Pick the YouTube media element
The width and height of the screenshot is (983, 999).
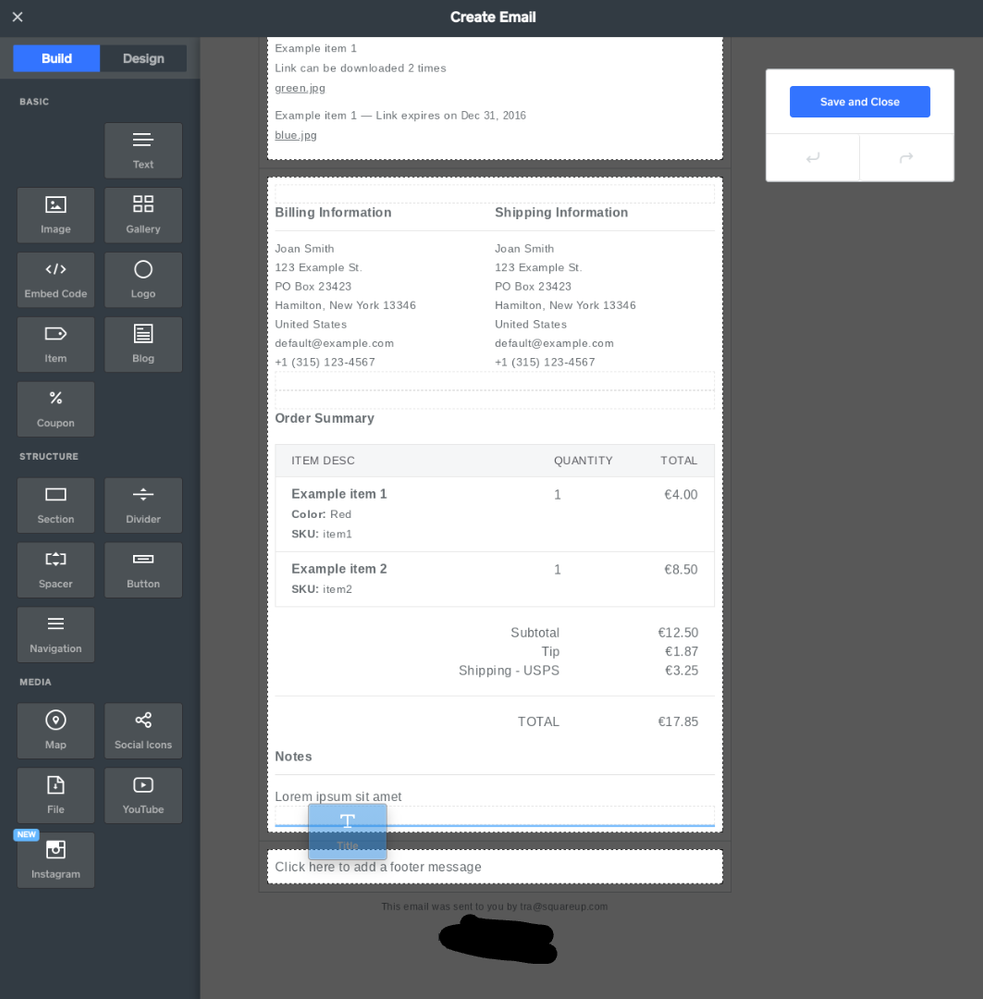[143, 796]
